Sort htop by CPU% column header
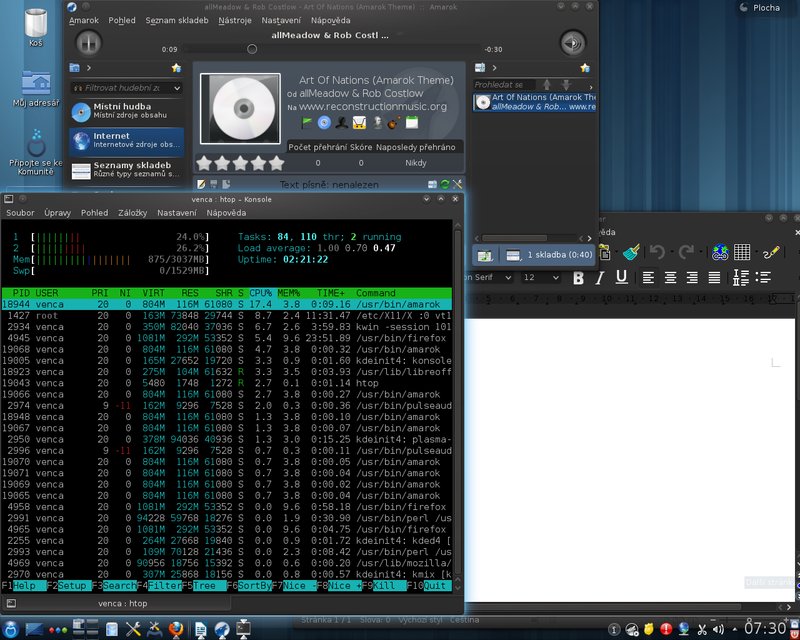Screen dimensions: 800x640 (x=260, y=293)
